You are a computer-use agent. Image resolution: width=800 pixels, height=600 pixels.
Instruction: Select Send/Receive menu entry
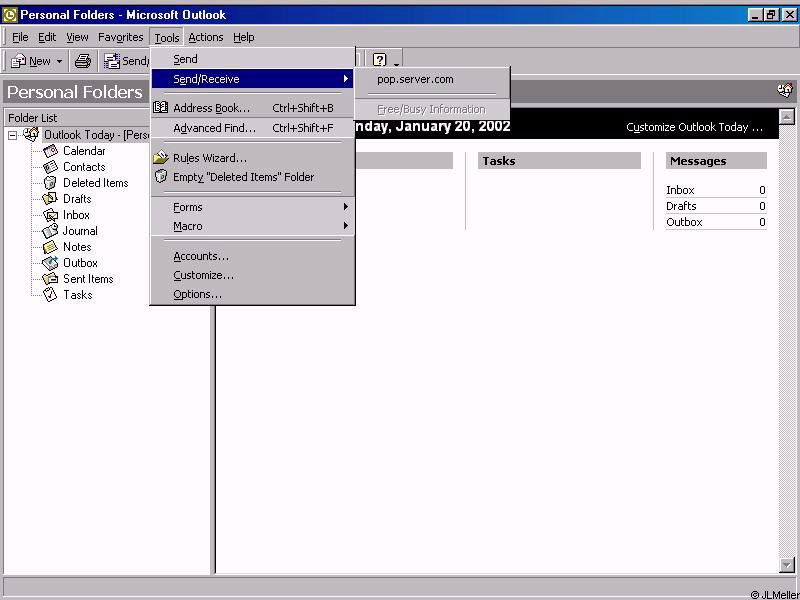pos(253,79)
